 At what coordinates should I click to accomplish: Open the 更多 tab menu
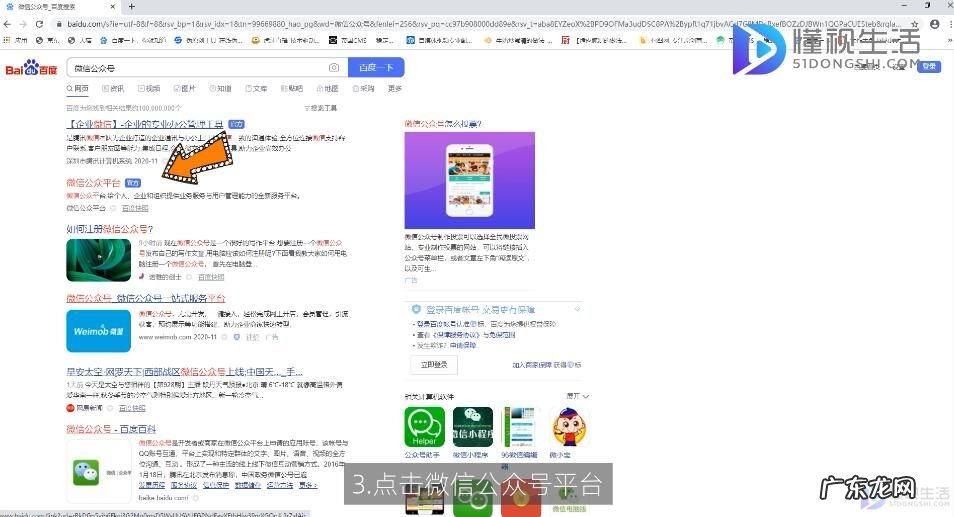(x=395, y=89)
